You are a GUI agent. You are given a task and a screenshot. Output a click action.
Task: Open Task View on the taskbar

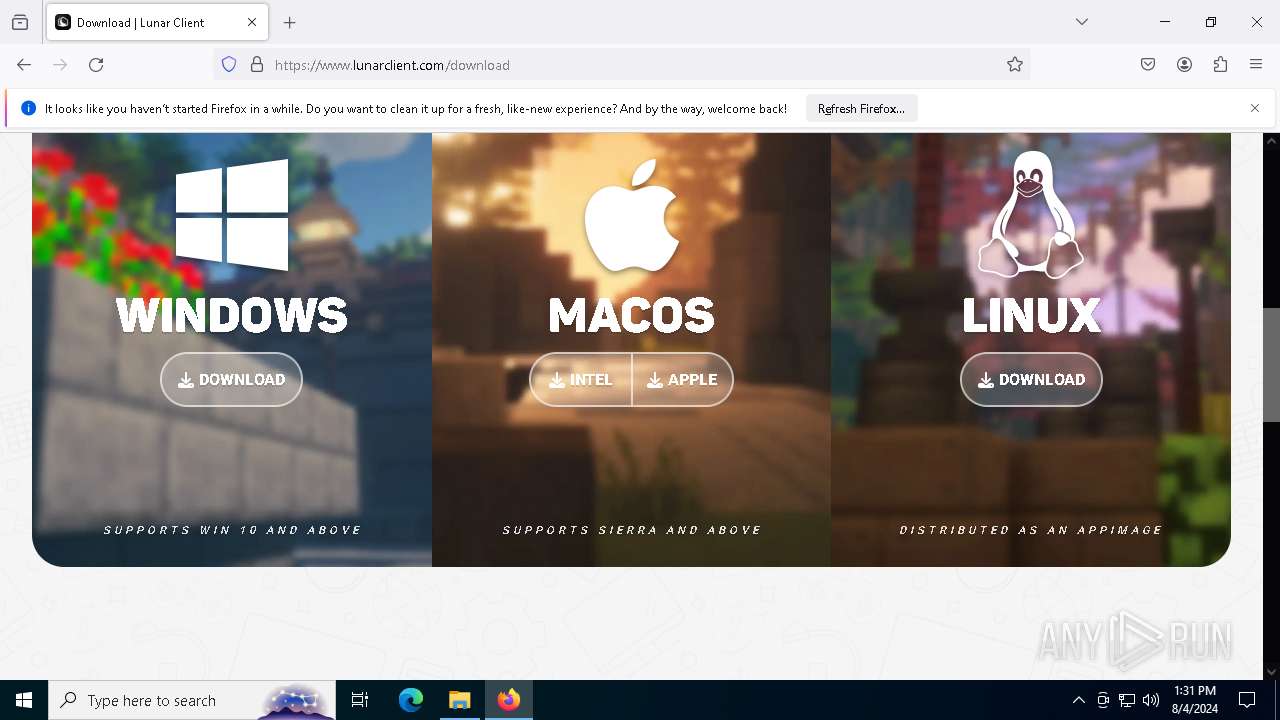coord(360,700)
